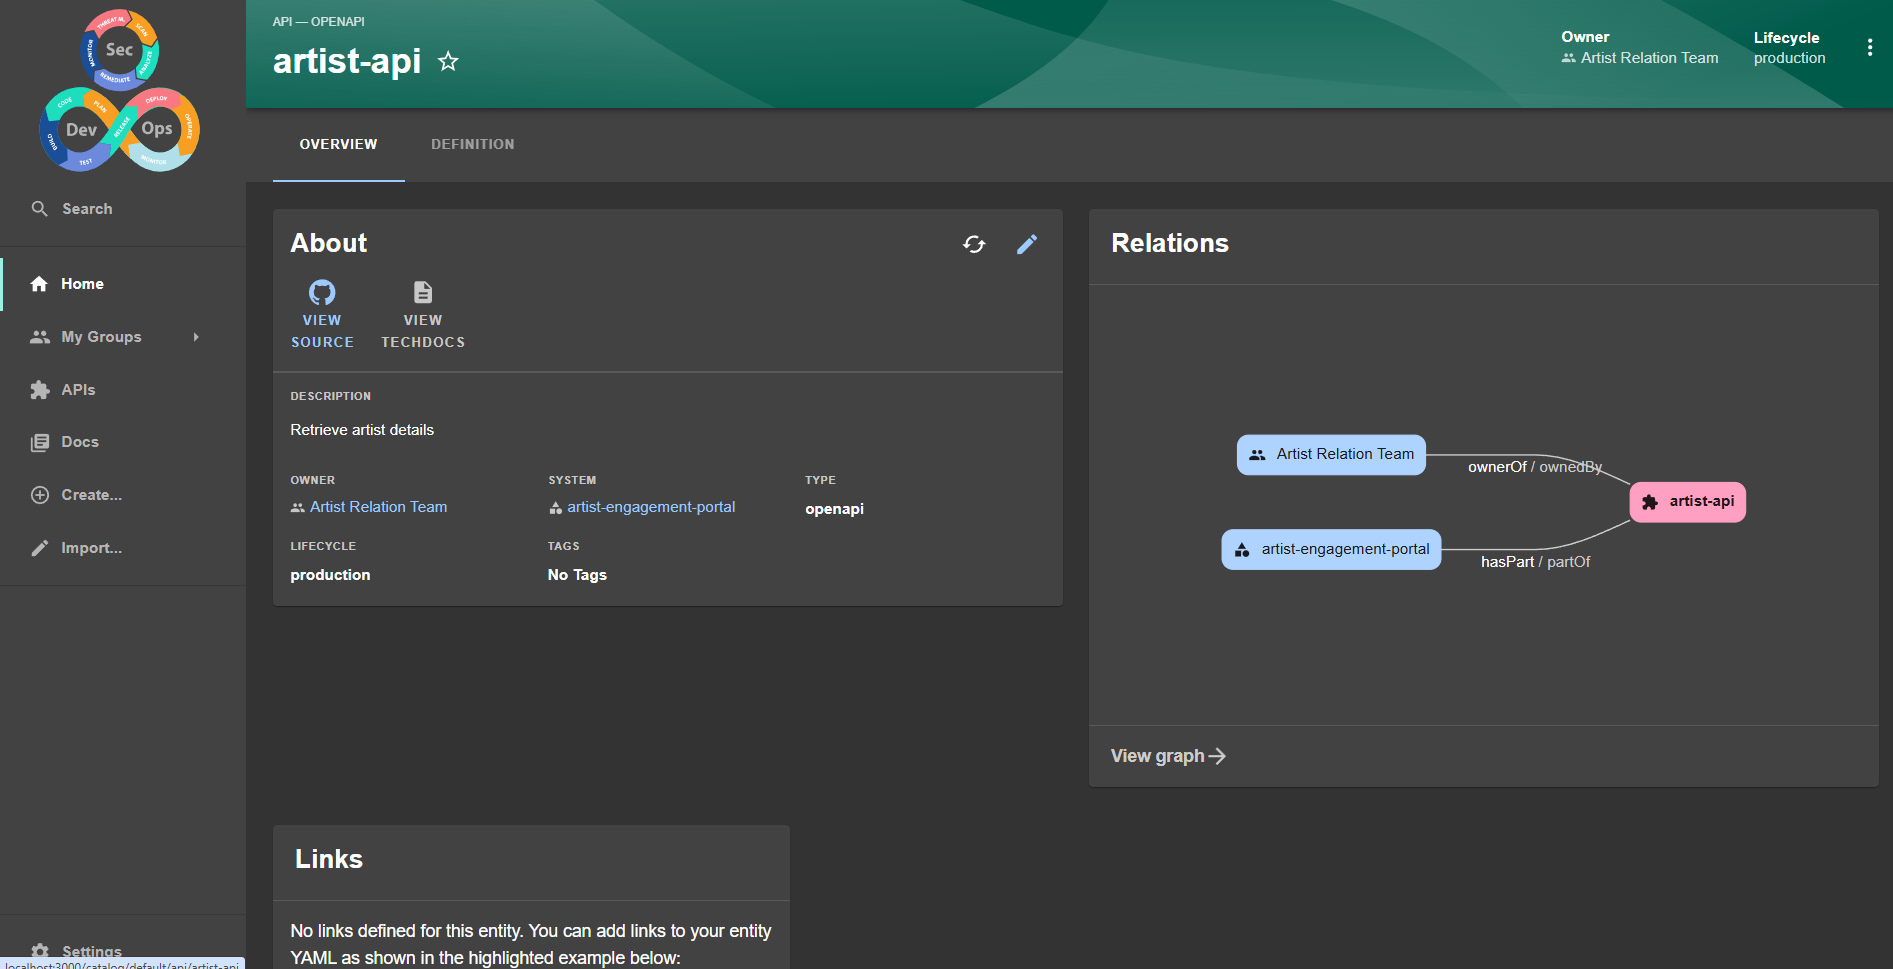
Task: Switch to the Definition tab
Action: (472, 144)
